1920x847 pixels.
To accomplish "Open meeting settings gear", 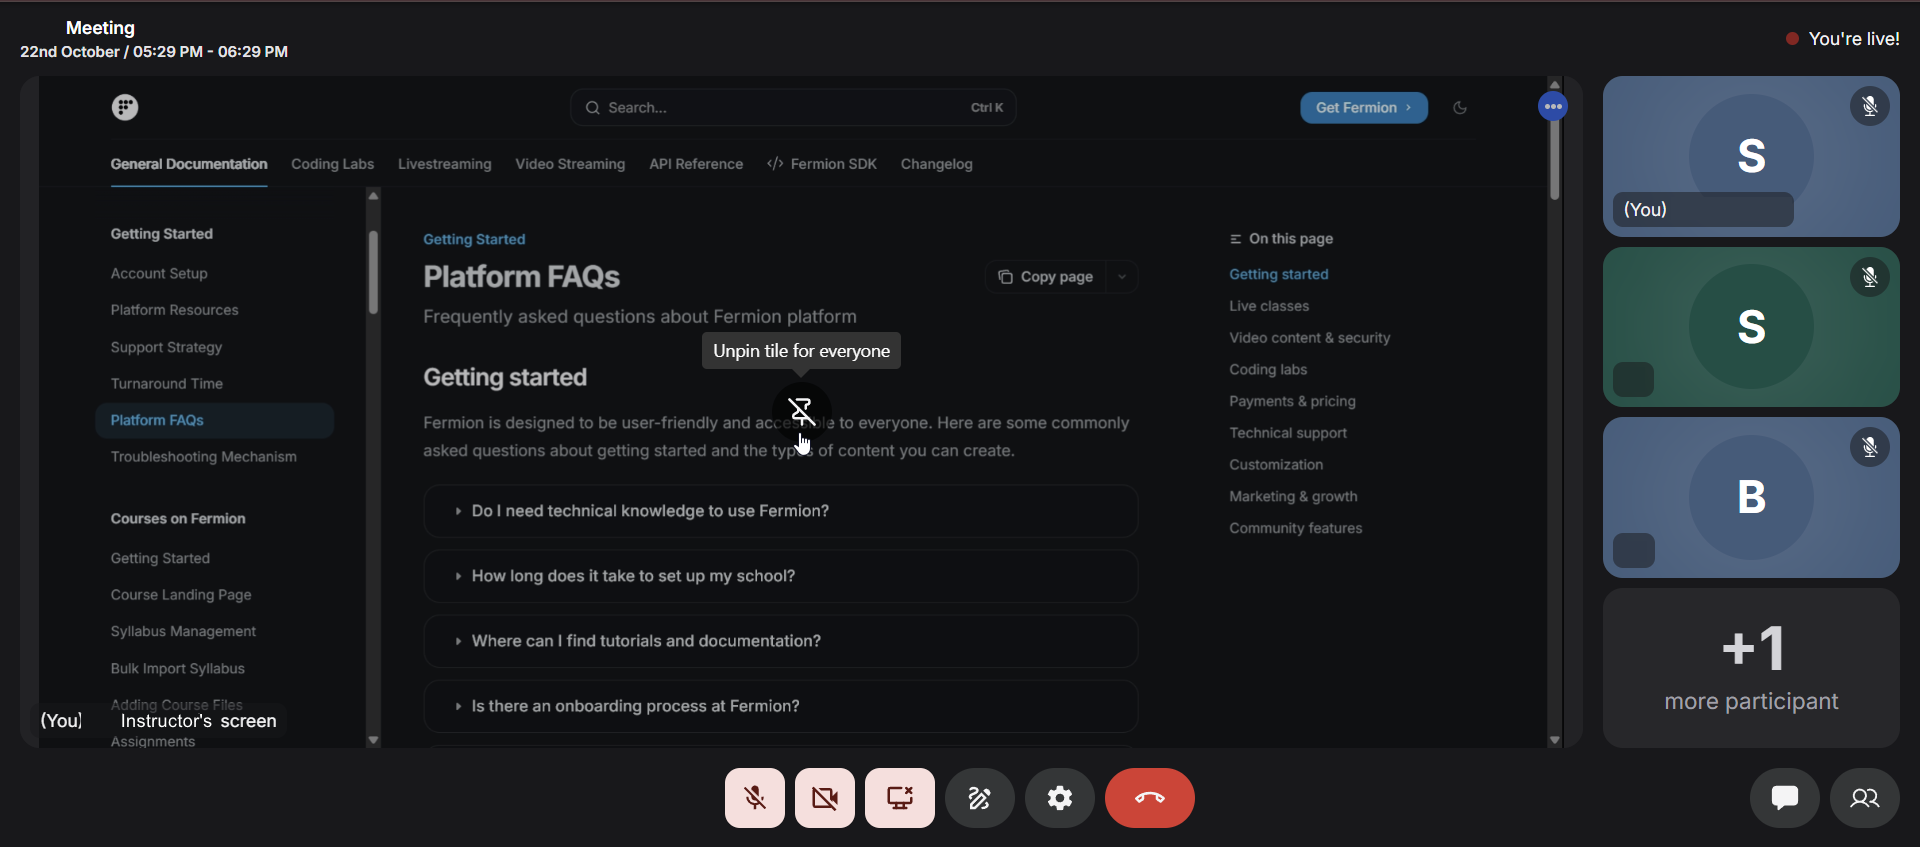I will click(x=1059, y=798).
